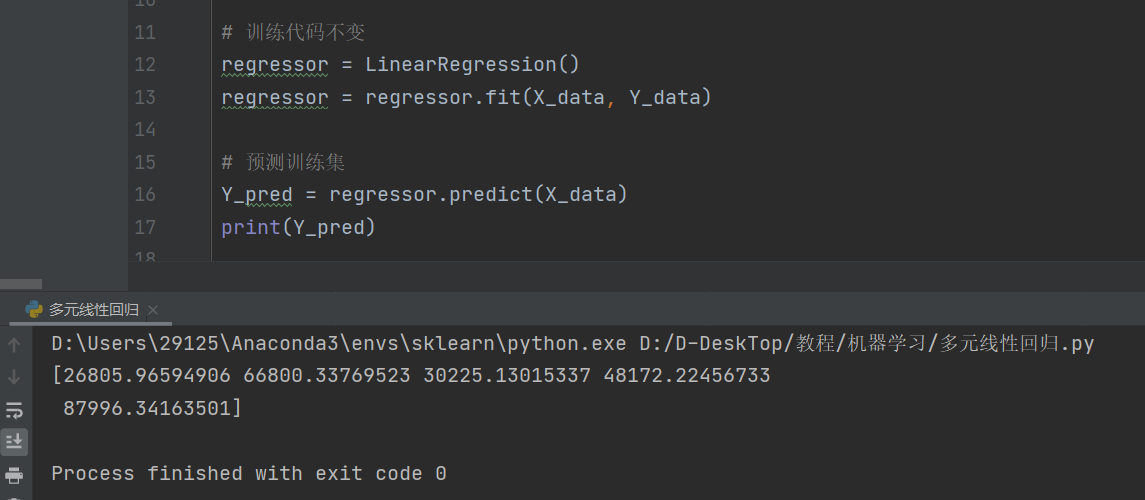Select the 多元线性回归 run tab
Viewport: 1145px width, 500px height.
tap(93, 310)
